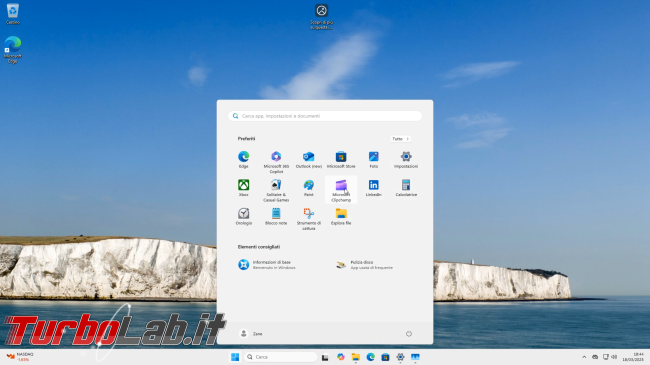Open Microsoft Store pinned app
Screen dimensions: 650x365
[x=341, y=159]
